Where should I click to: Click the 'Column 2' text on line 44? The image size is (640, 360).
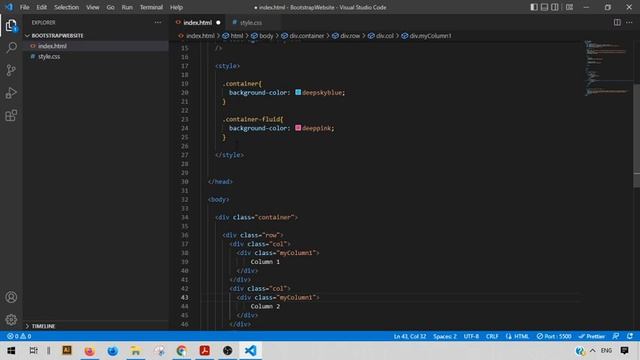(265, 306)
